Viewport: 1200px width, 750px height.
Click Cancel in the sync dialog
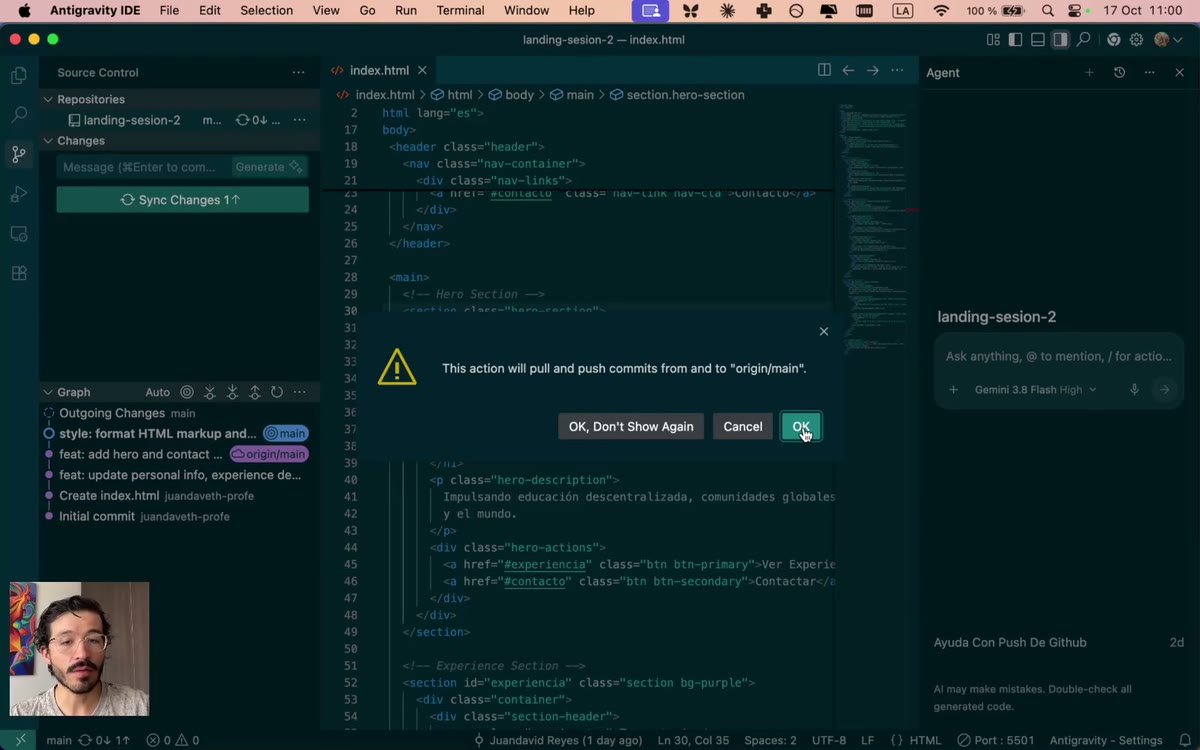tap(742, 427)
